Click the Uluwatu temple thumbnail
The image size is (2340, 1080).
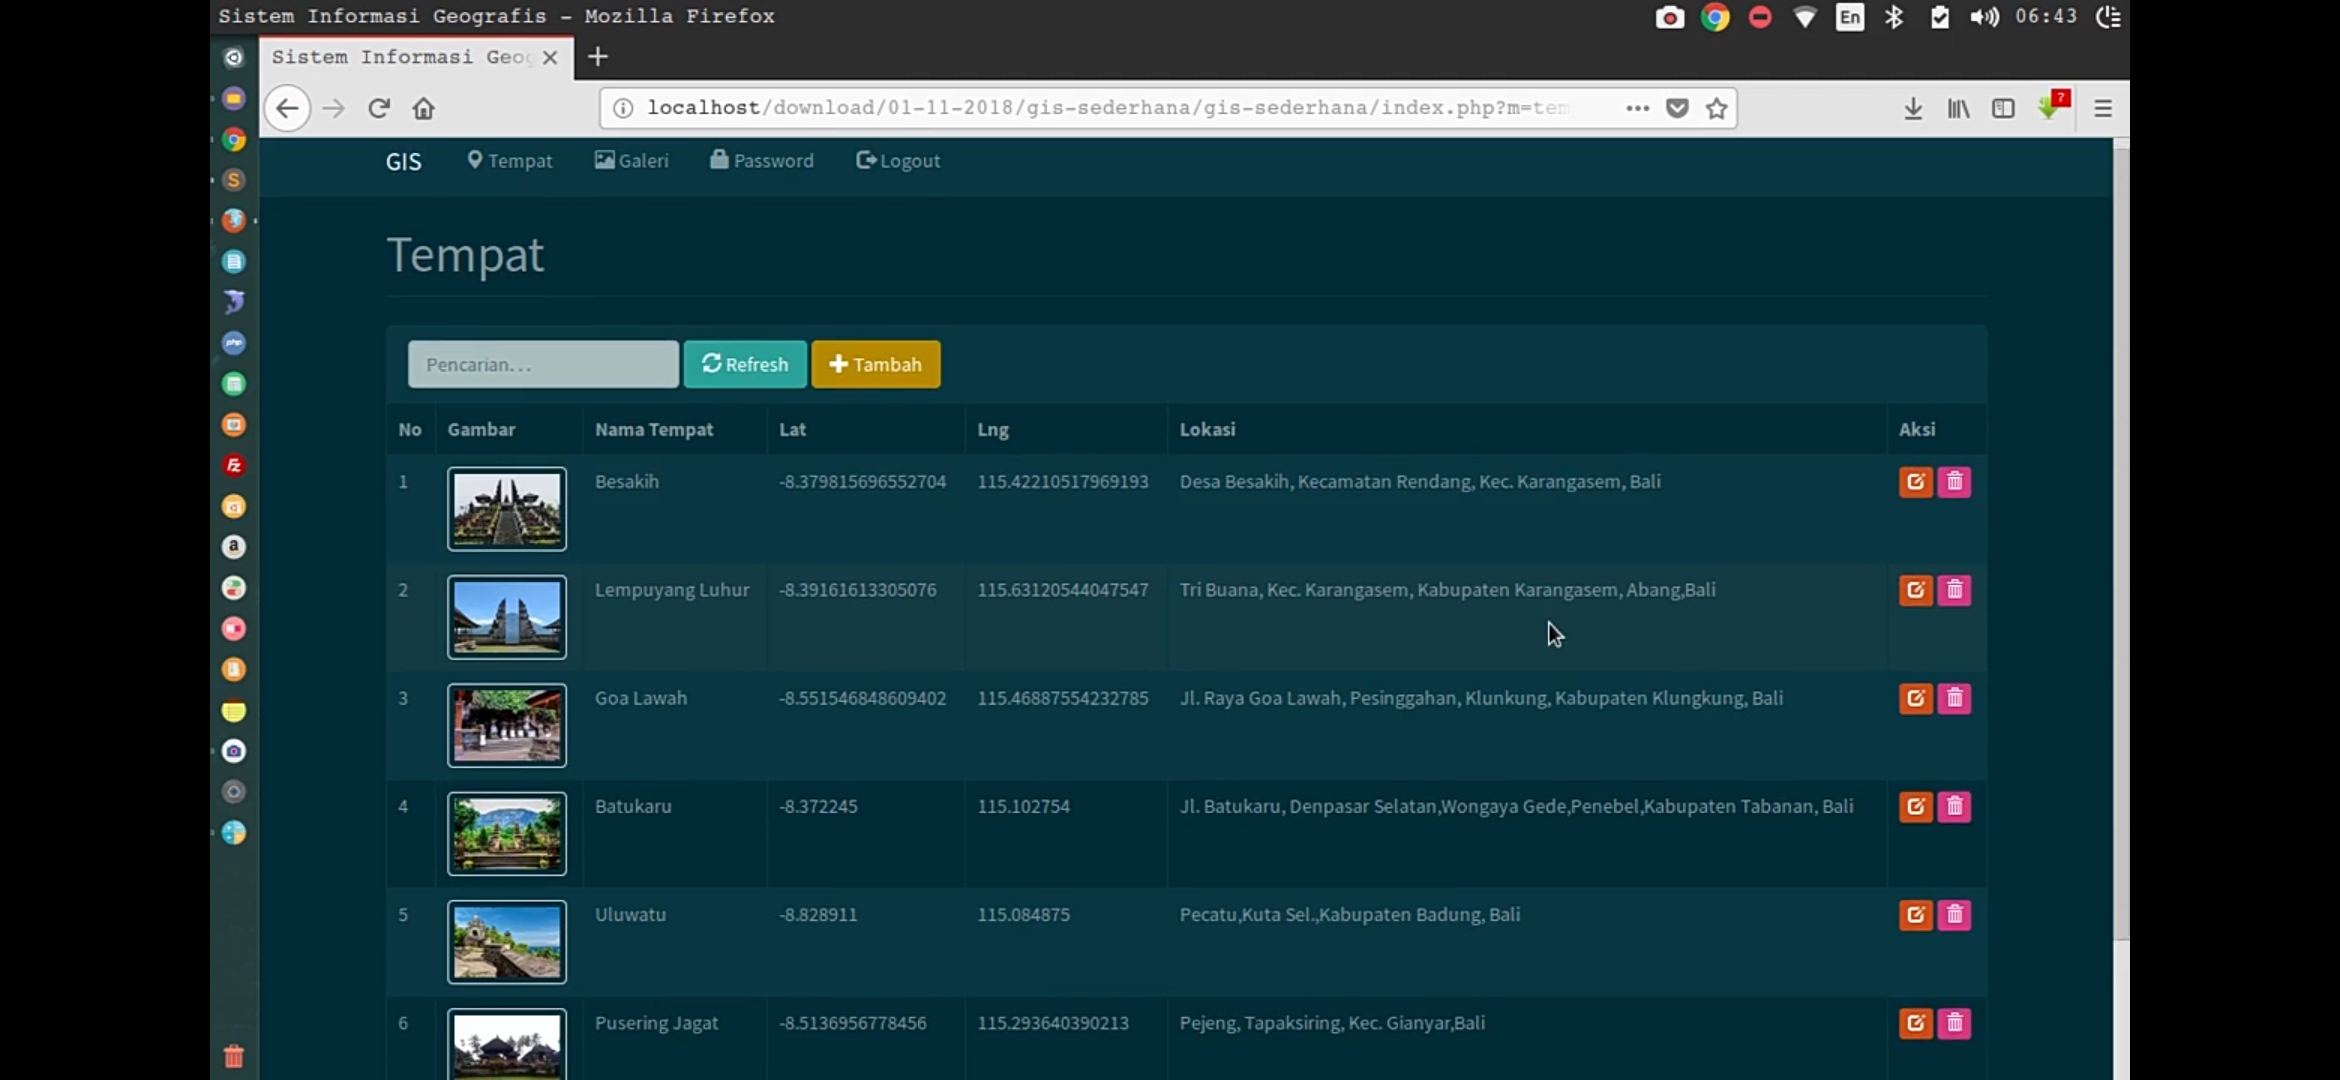click(507, 942)
